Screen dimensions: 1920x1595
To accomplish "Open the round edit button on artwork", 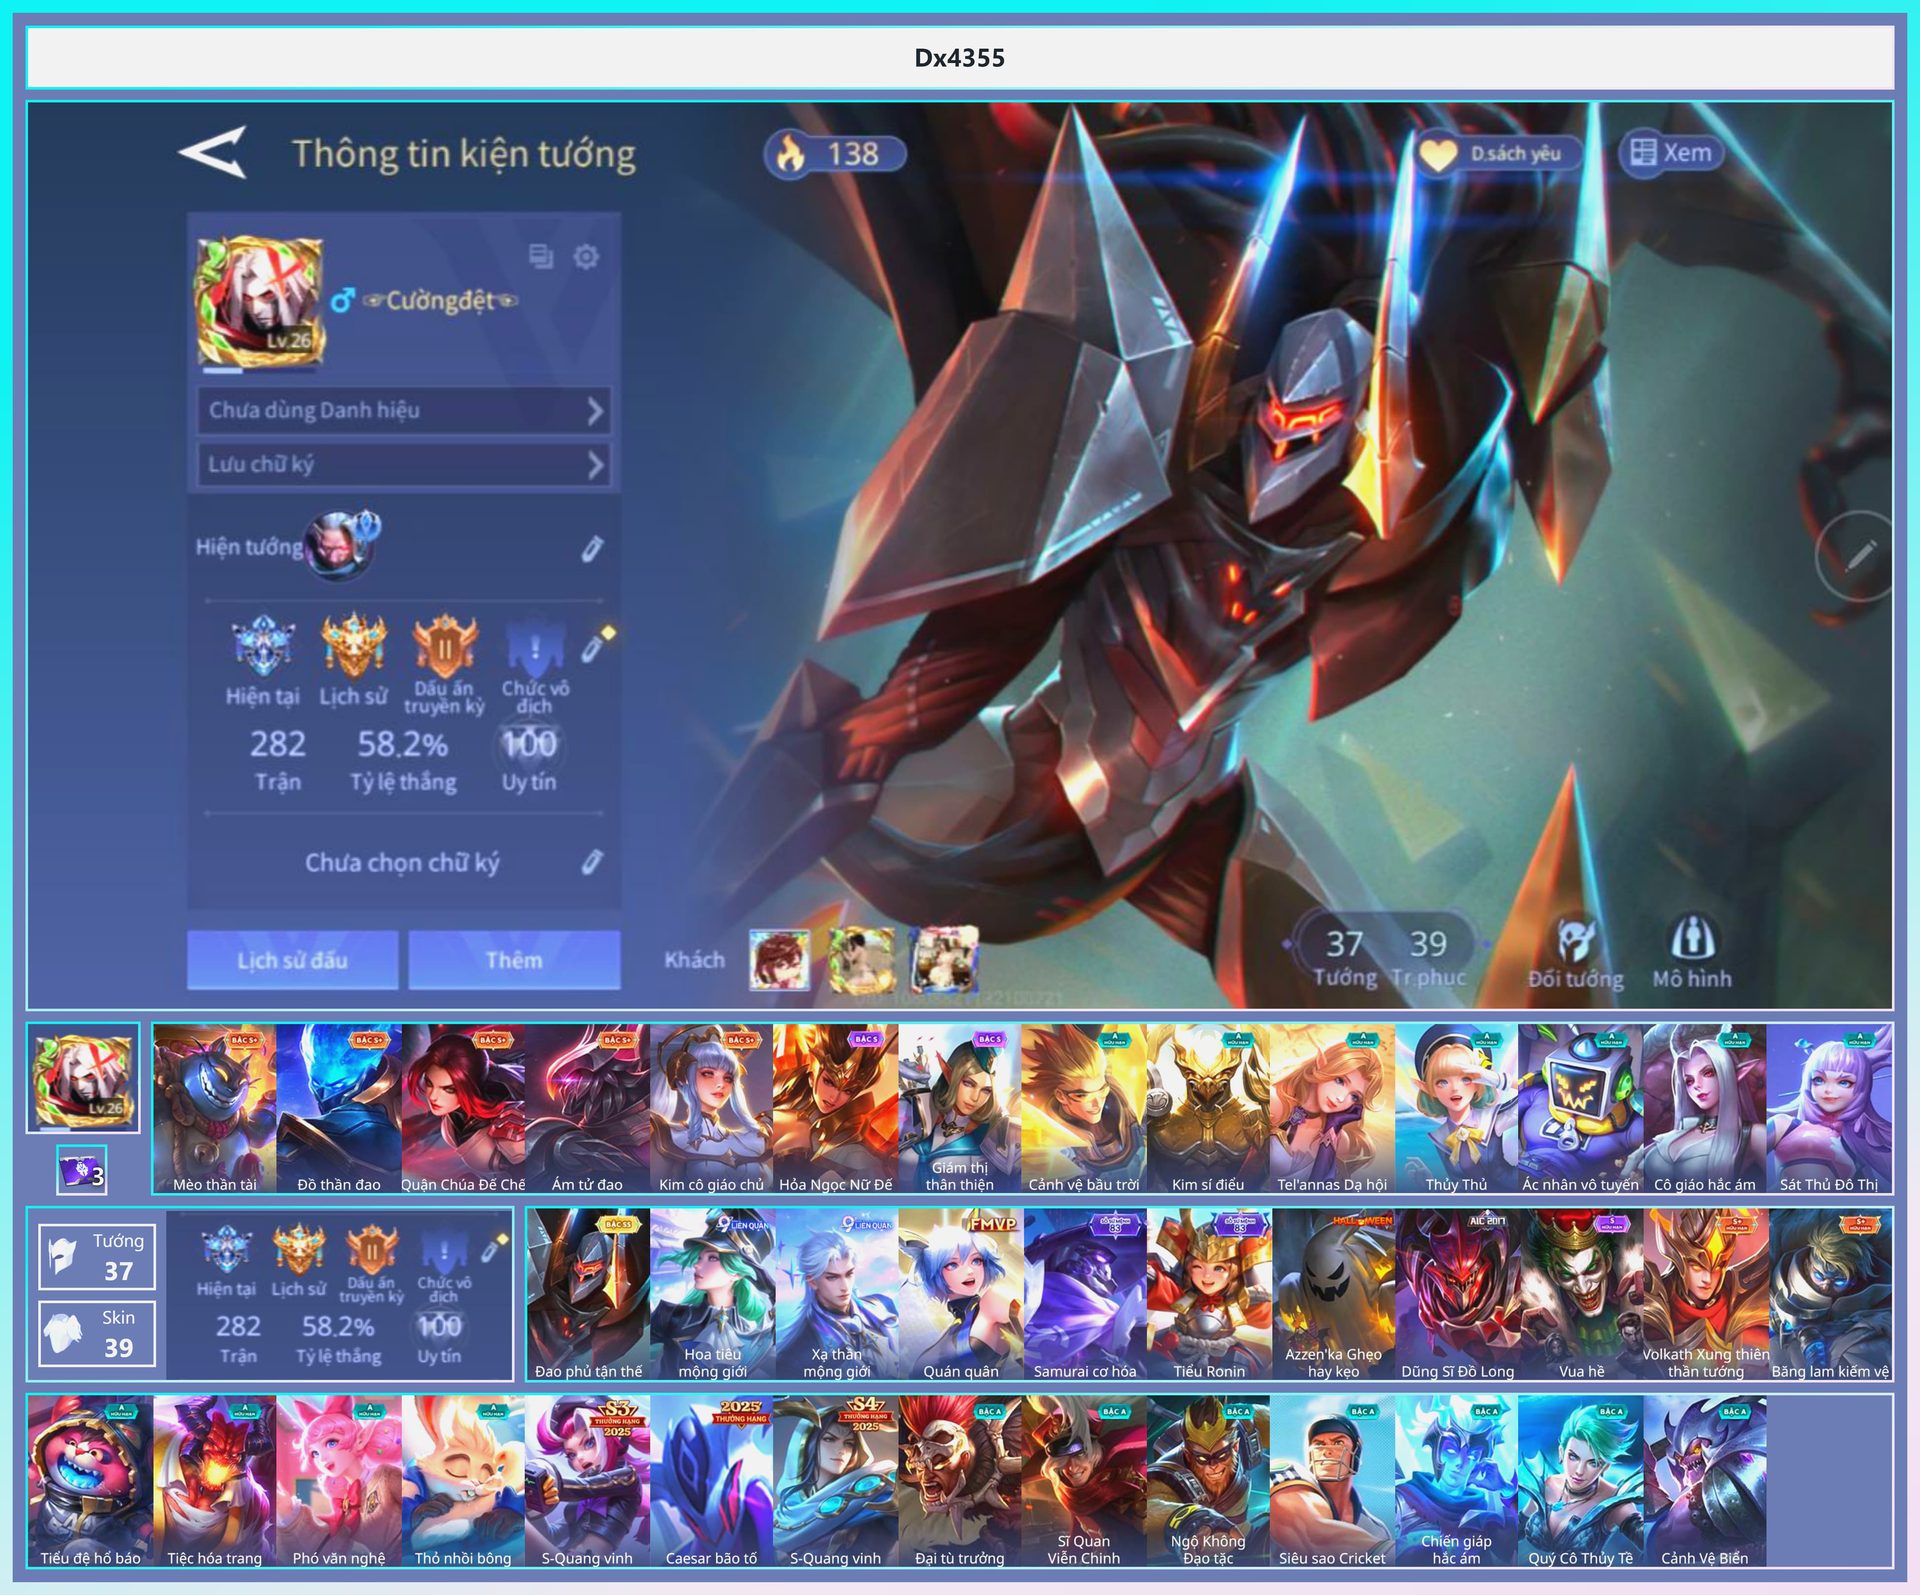I will (1857, 556).
